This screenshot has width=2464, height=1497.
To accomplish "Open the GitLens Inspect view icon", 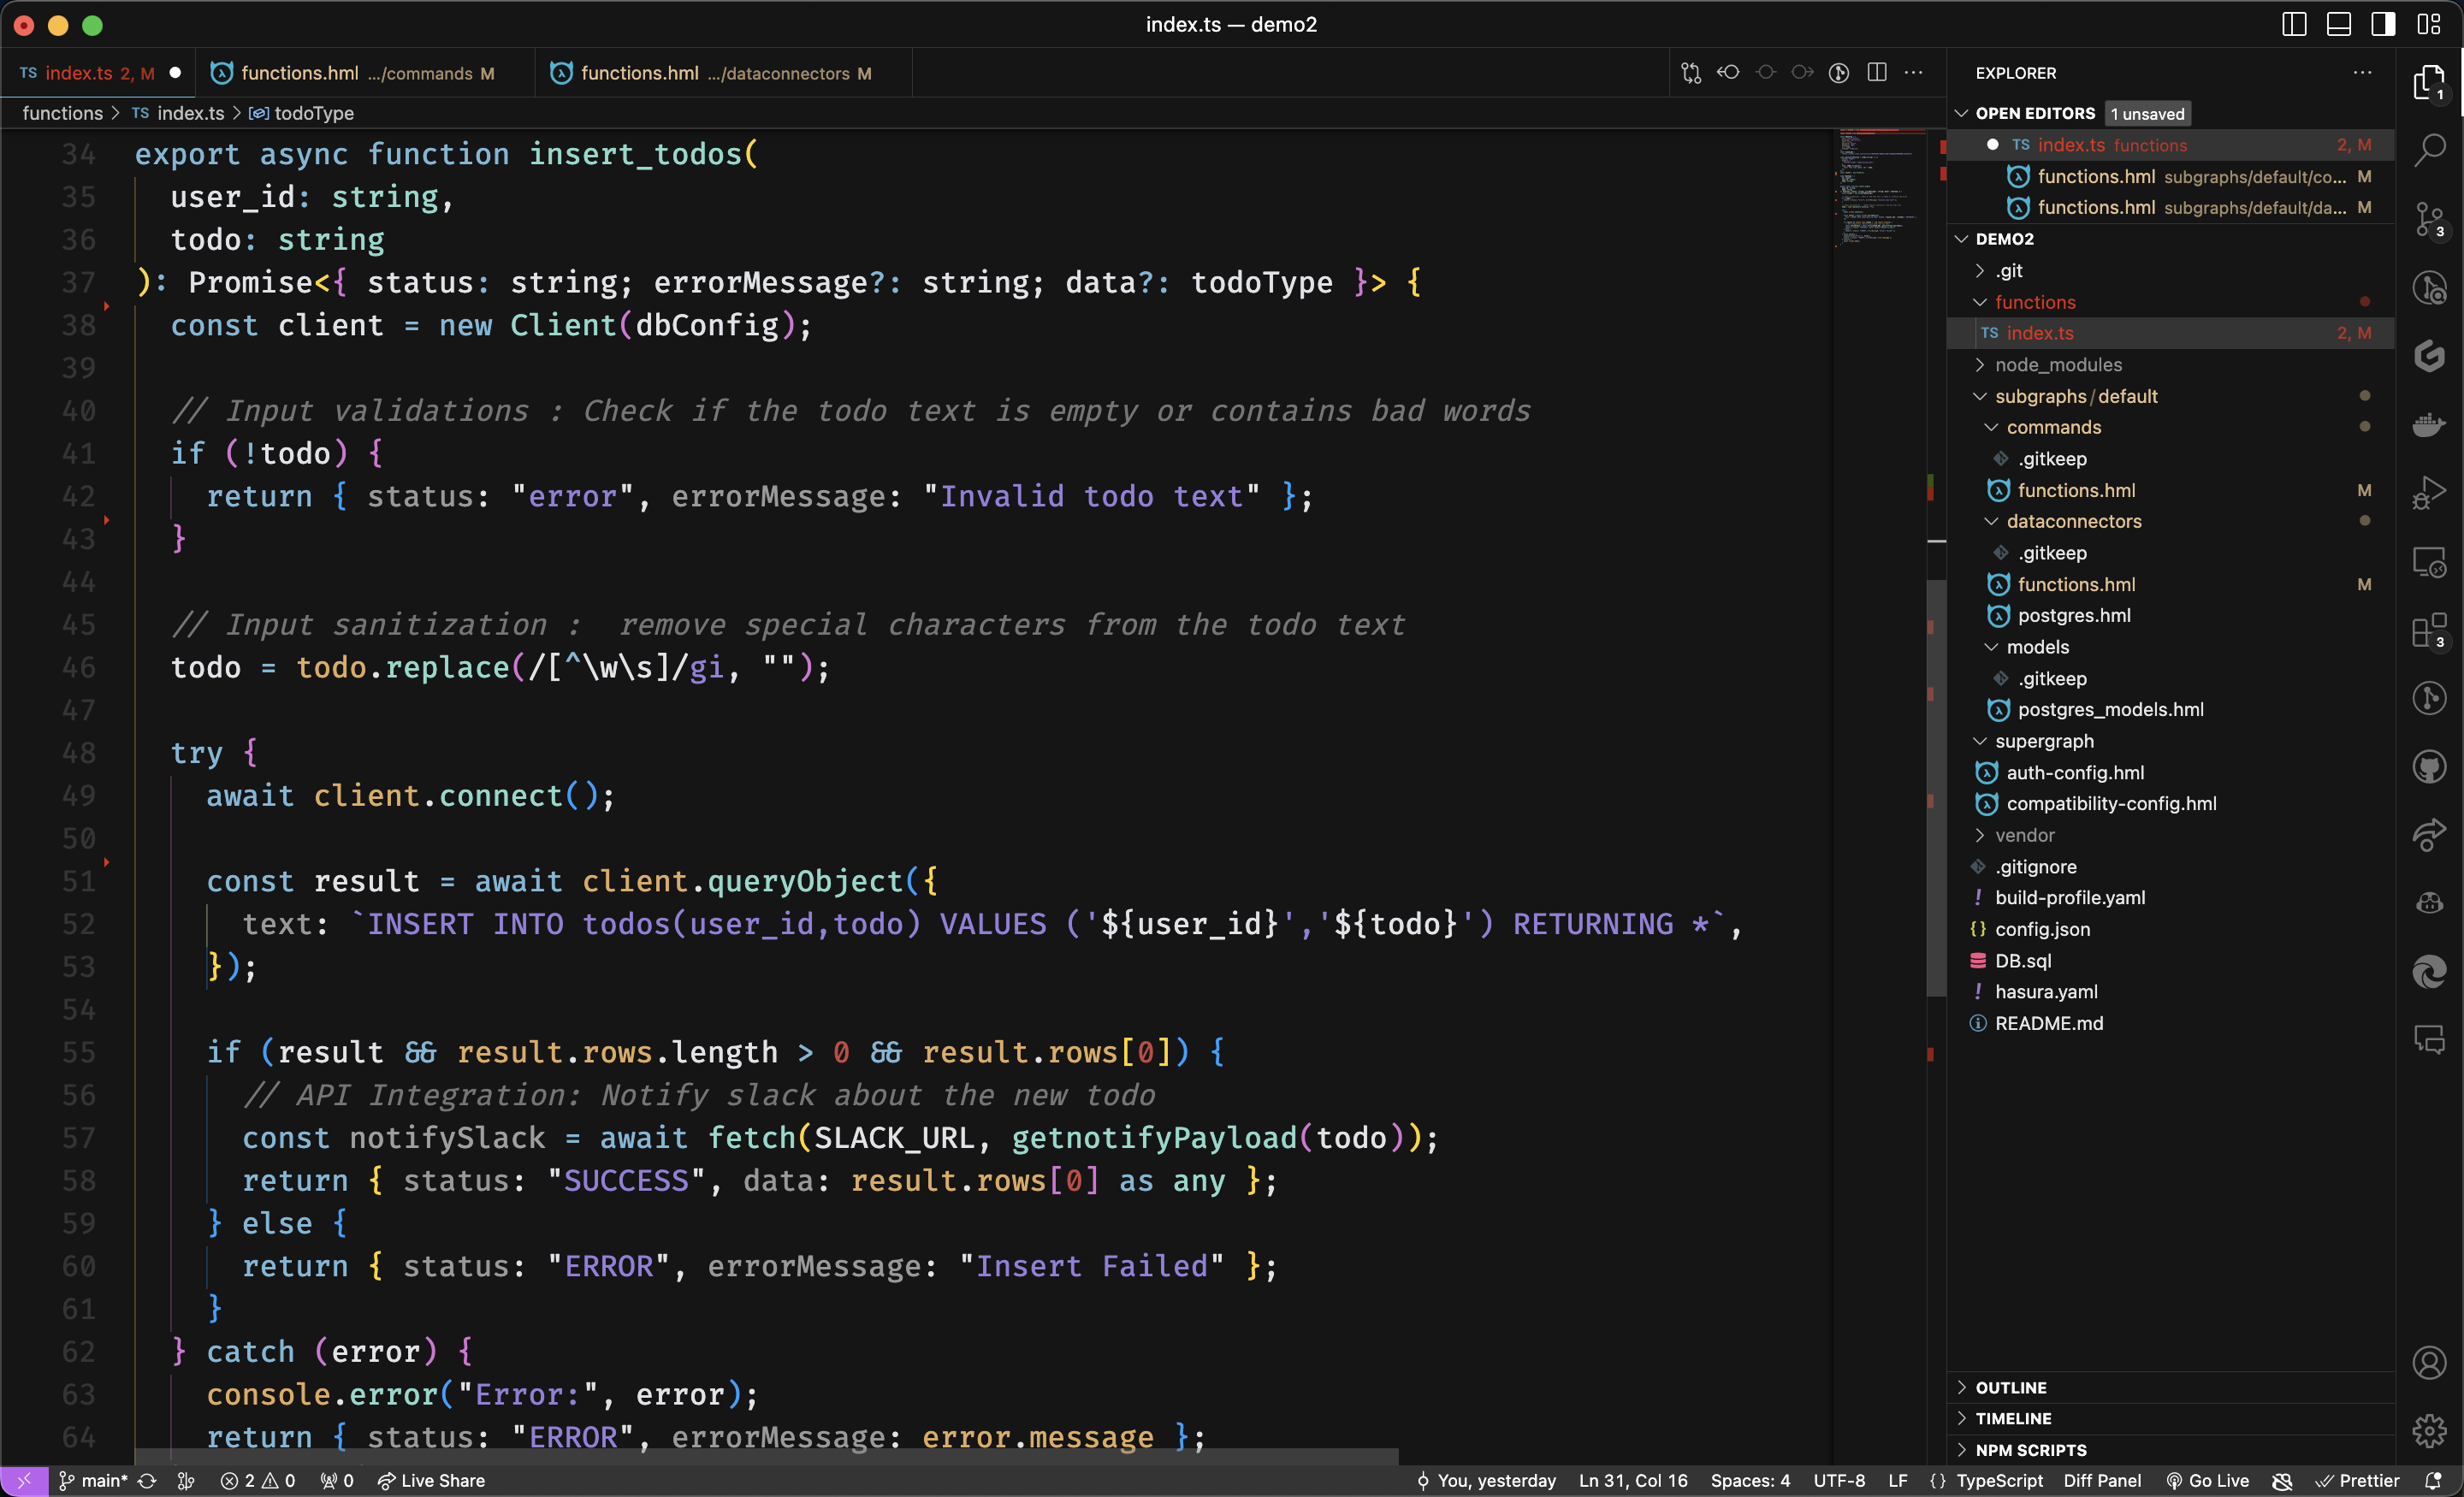I will point(2429,288).
